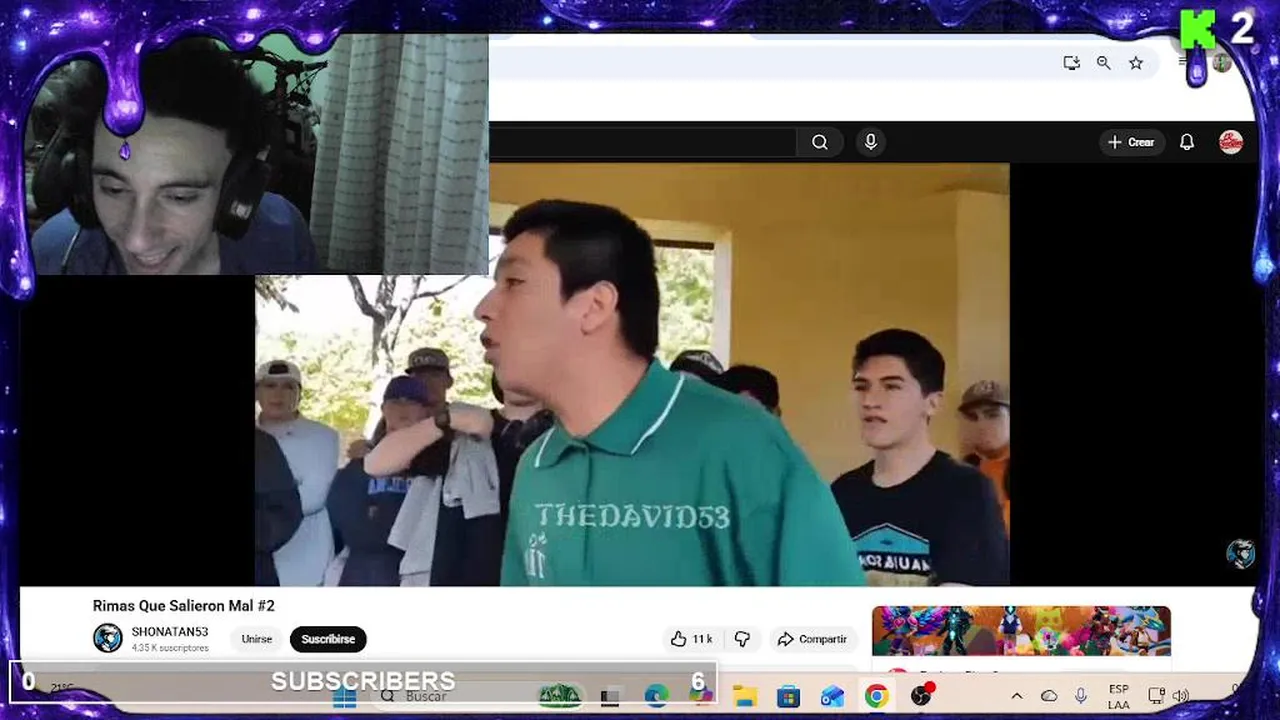
Task: Open the Chrome profile avatar
Action: (x=1222, y=63)
